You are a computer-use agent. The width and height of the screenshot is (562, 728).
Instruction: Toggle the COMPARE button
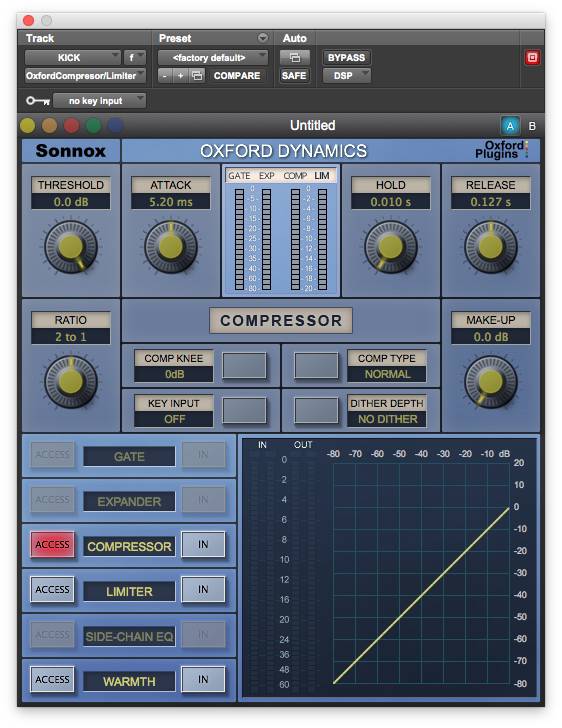coord(237,76)
